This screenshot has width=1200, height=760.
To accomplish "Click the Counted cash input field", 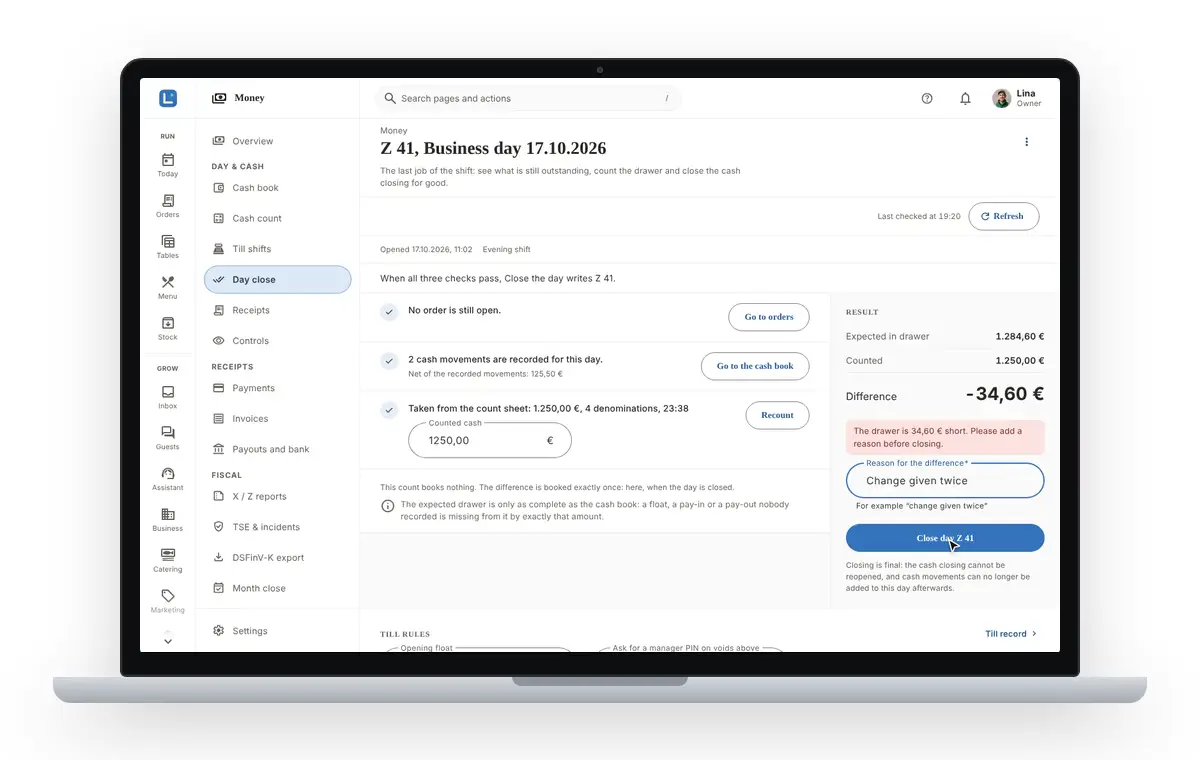I will (490, 440).
